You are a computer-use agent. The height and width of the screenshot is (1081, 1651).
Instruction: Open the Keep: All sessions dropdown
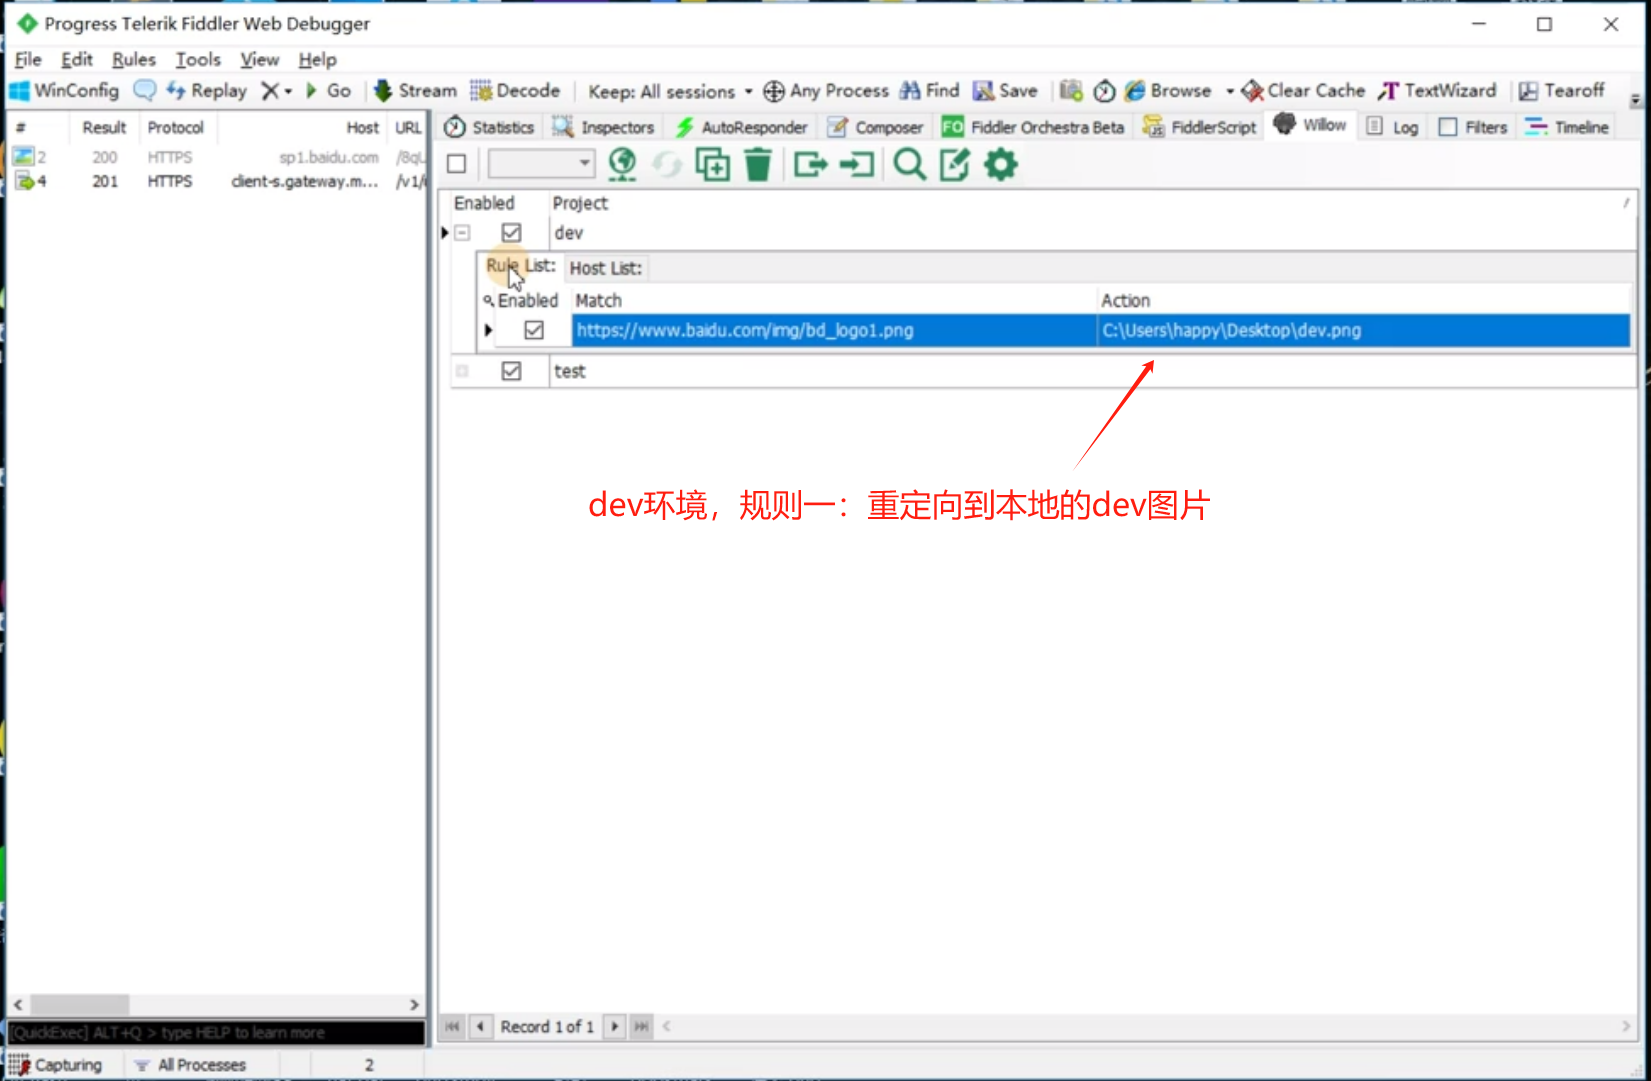coord(670,91)
